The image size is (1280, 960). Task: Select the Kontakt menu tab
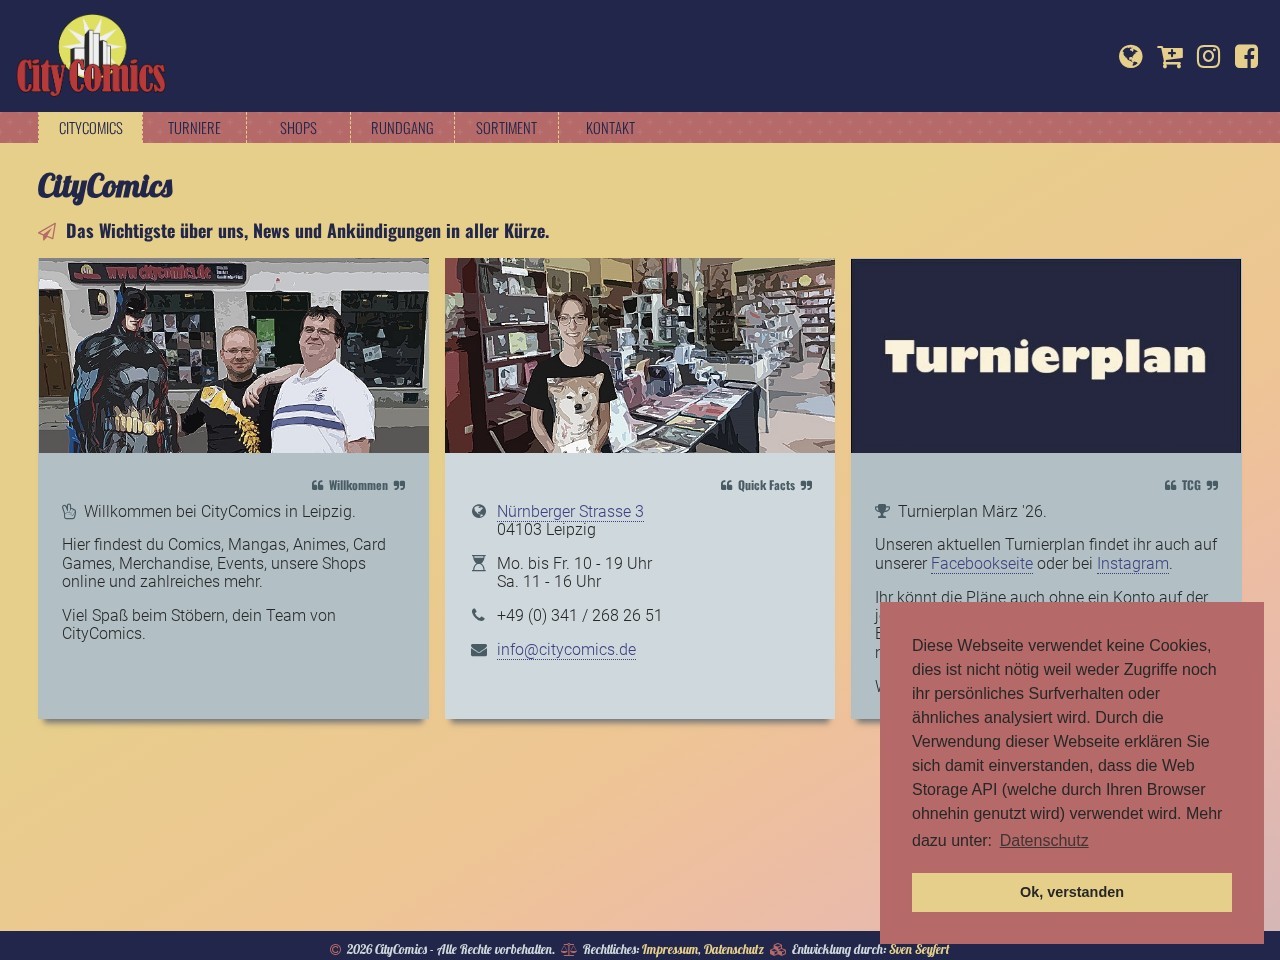[610, 128]
